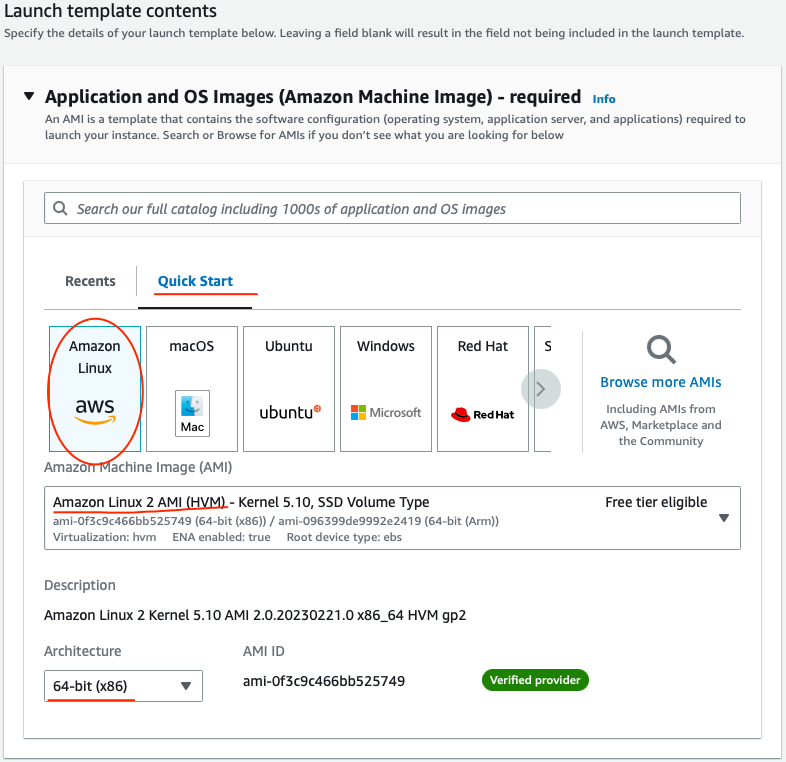
Task: Select the Amazon Linux AWS tile
Action: pos(95,389)
